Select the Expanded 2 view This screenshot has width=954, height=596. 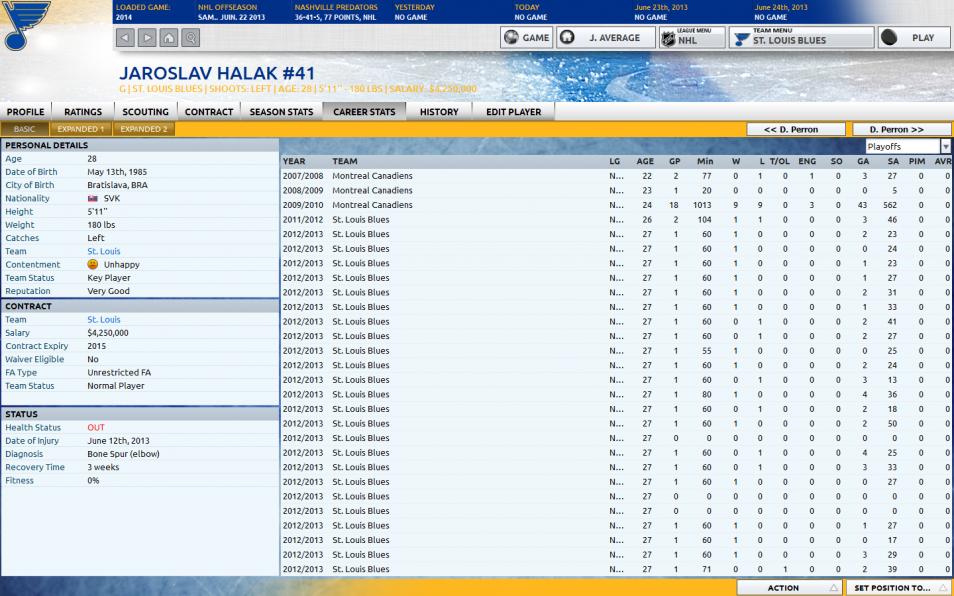click(143, 129)
